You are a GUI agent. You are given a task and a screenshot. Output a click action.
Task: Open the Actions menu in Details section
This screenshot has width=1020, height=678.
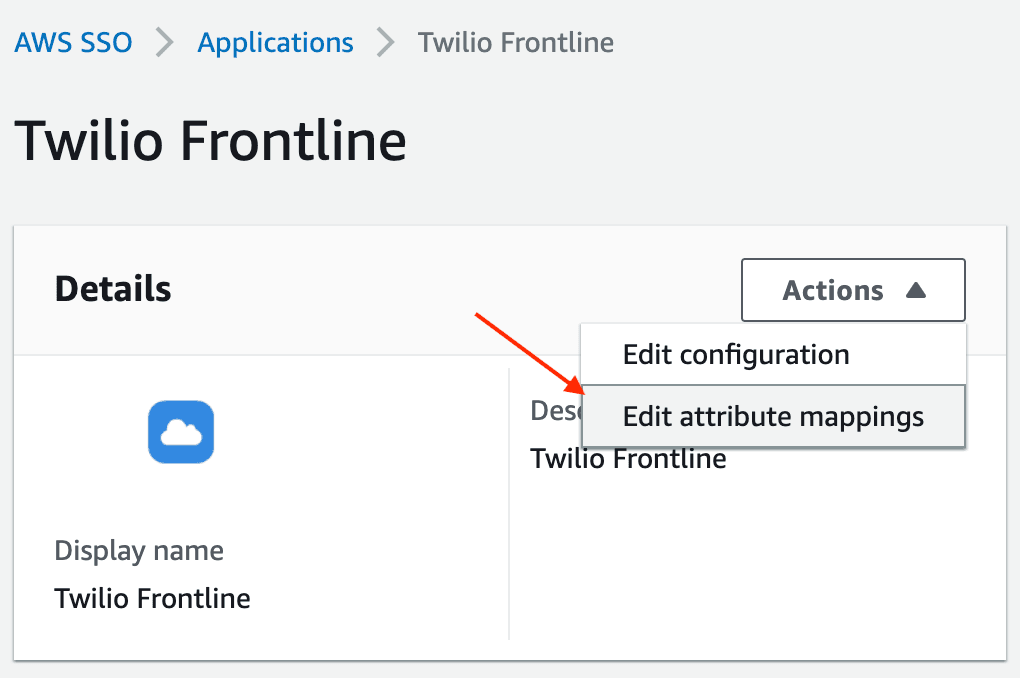[853, 290]
